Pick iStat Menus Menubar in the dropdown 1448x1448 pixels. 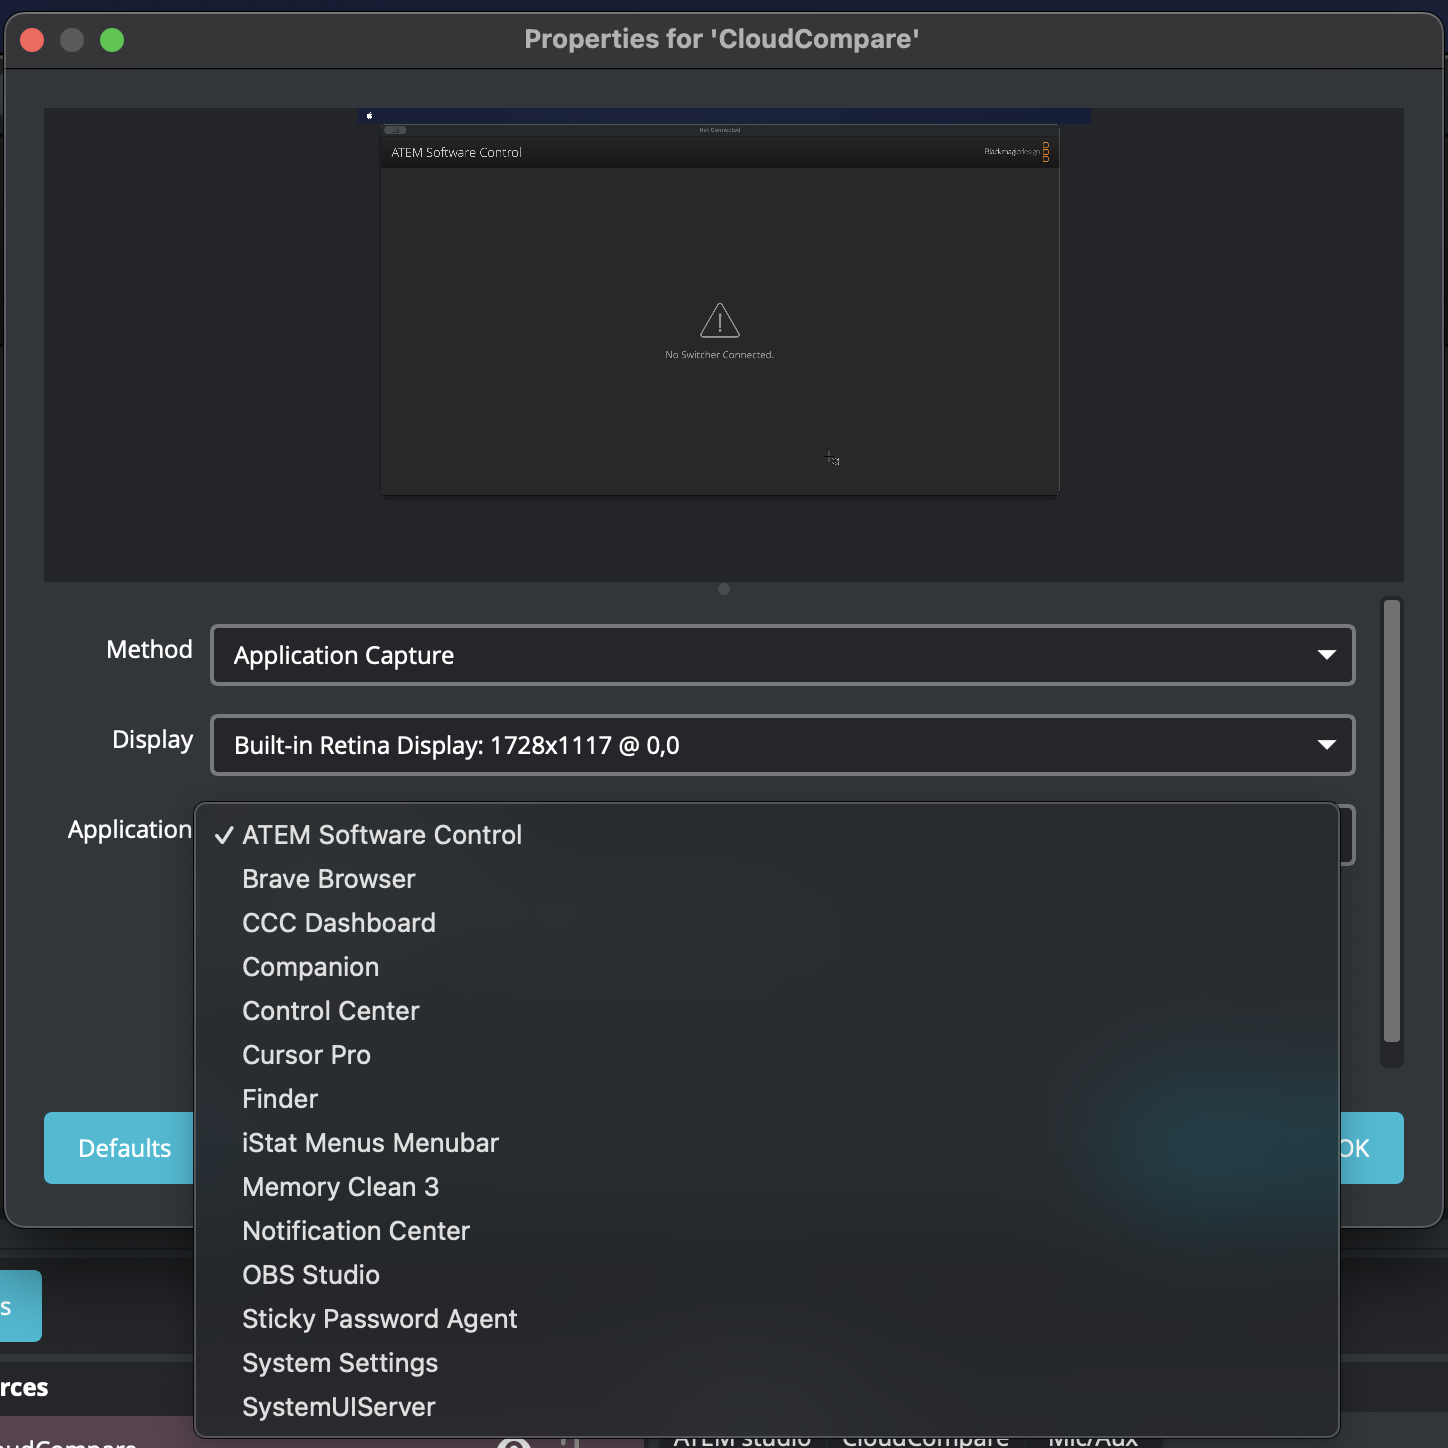(x=370, y=1142)
